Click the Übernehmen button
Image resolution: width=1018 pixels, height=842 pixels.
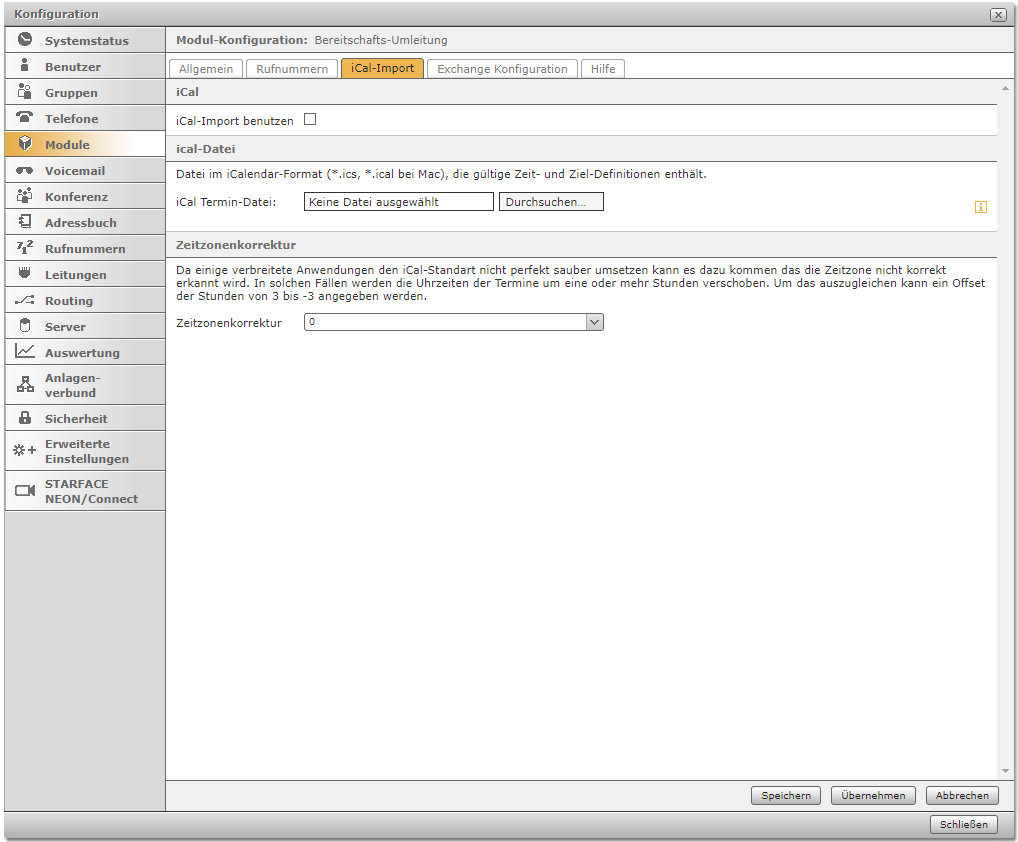point(873,796)
